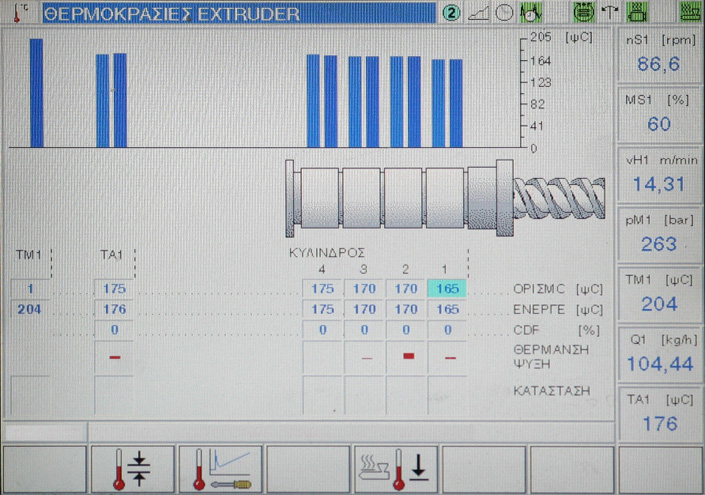Select the cylinder 3 CDF percentage field
Image resolution: width=705 pixels, height=495 pixels.
click(364, 329)
